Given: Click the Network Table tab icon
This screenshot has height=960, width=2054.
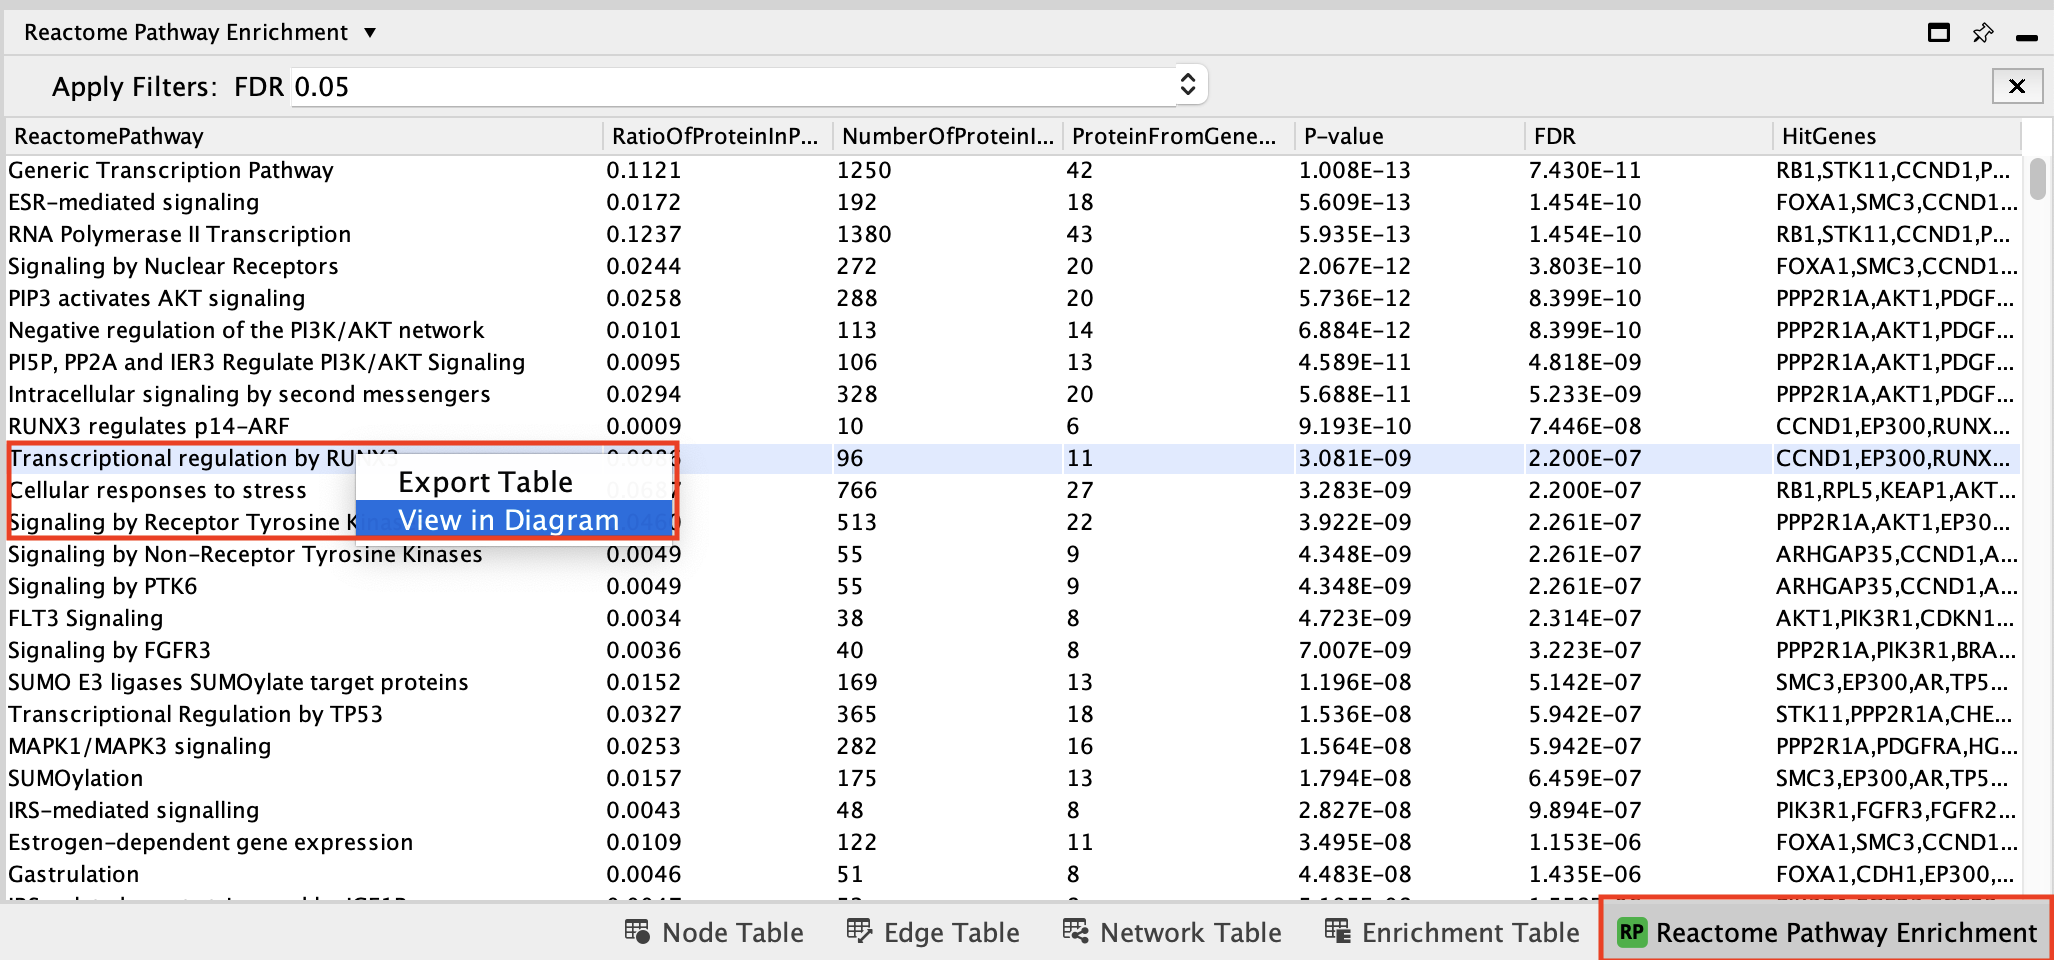Looking at the screenshot, I should pos(1075,932).
